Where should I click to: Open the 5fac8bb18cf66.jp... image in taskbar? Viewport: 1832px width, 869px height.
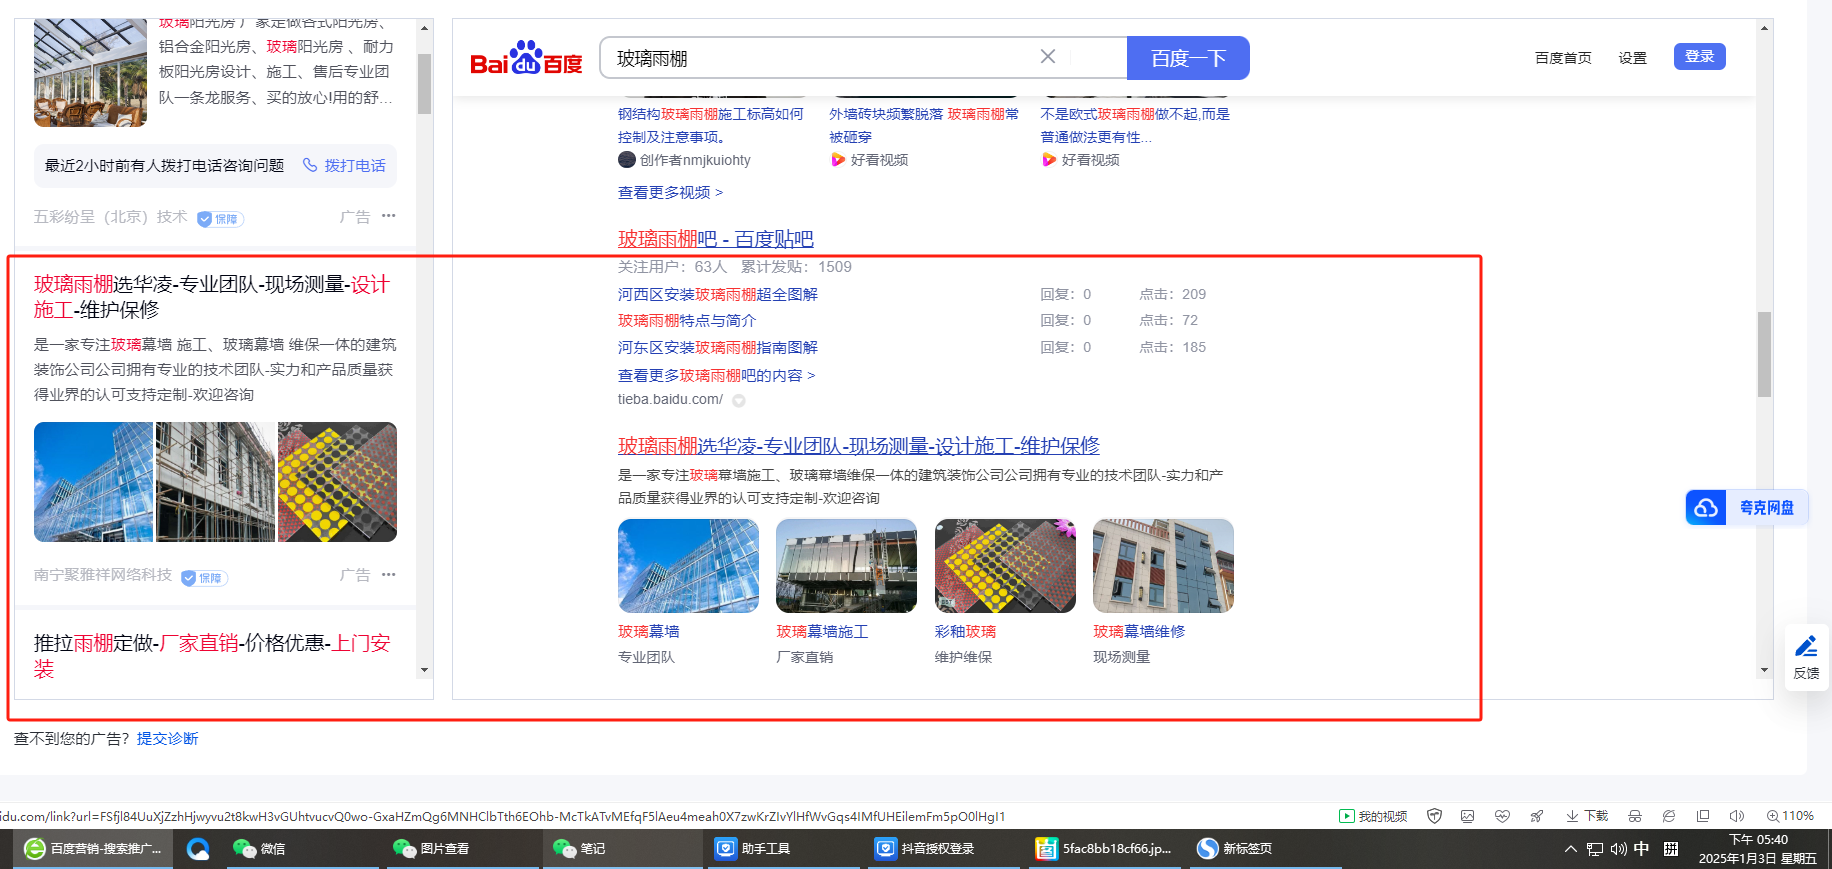[1103, 849]
